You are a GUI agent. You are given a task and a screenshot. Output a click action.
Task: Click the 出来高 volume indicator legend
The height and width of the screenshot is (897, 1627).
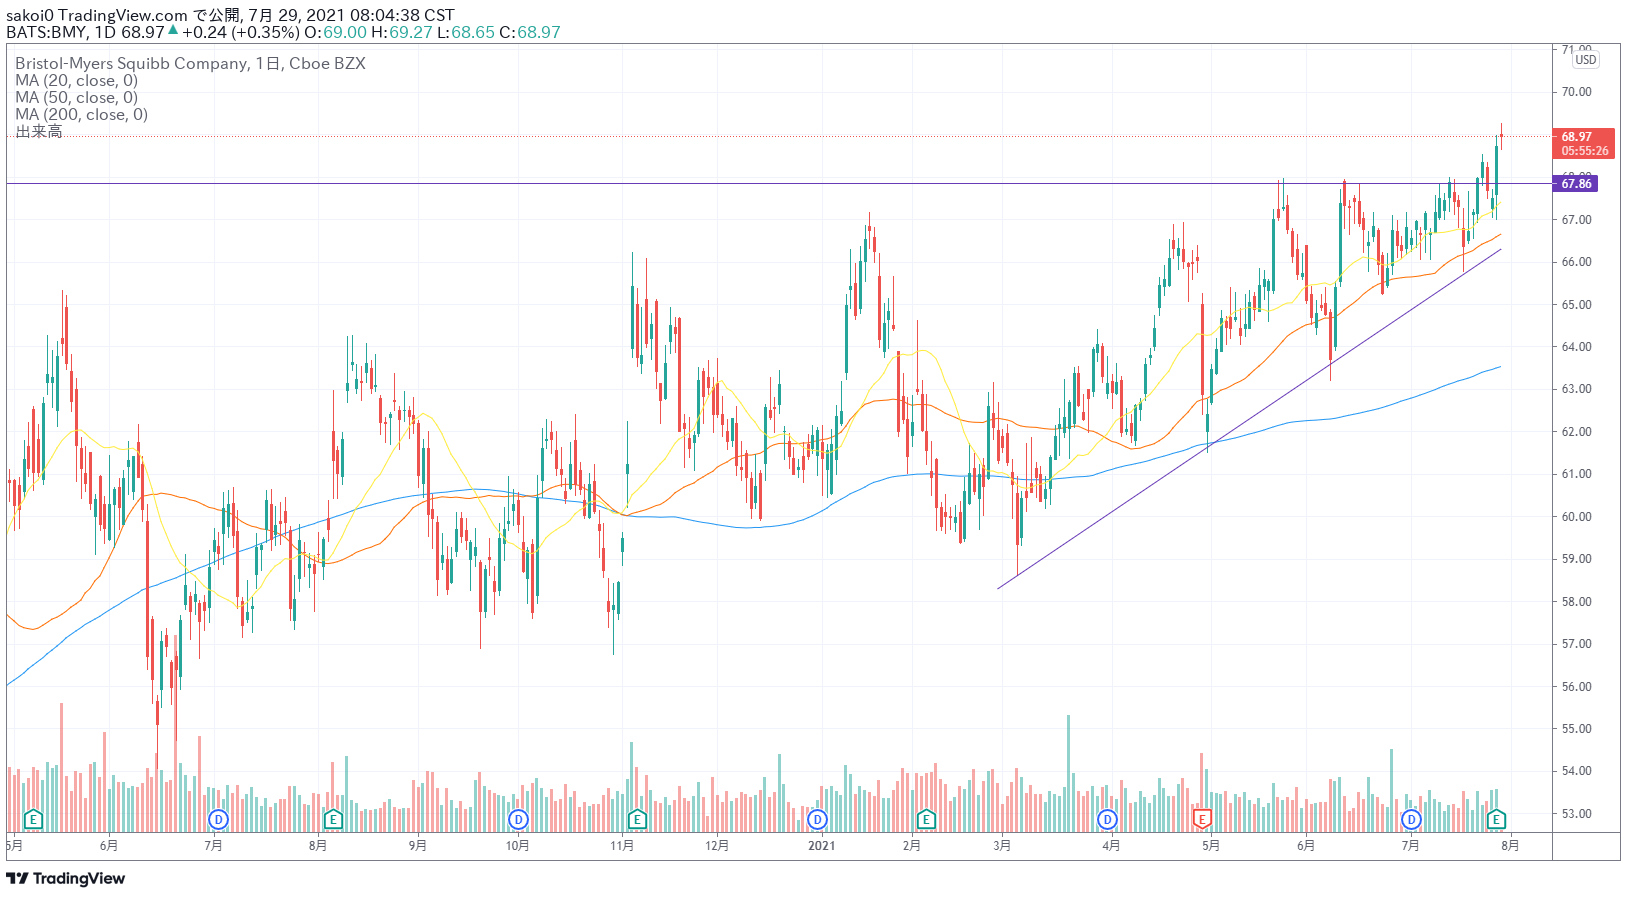pos(38,131)
